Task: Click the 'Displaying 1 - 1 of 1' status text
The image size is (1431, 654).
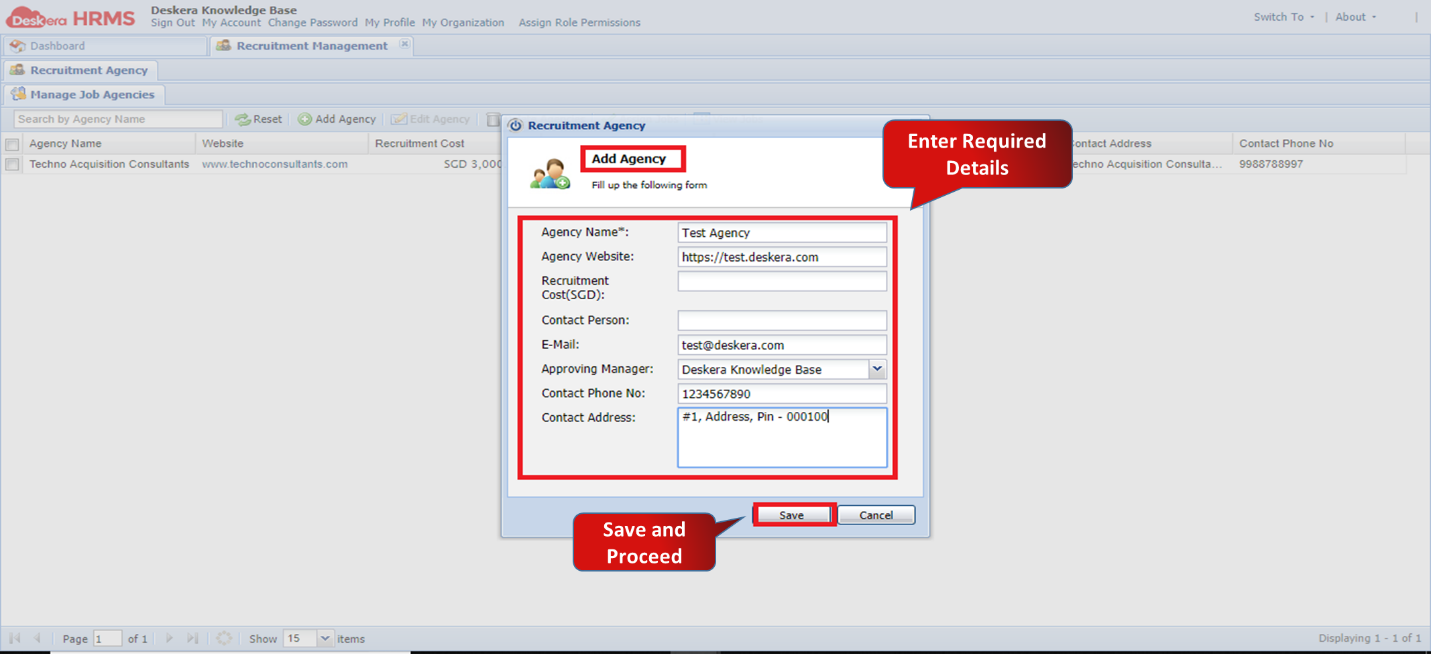Action: 1370,638
